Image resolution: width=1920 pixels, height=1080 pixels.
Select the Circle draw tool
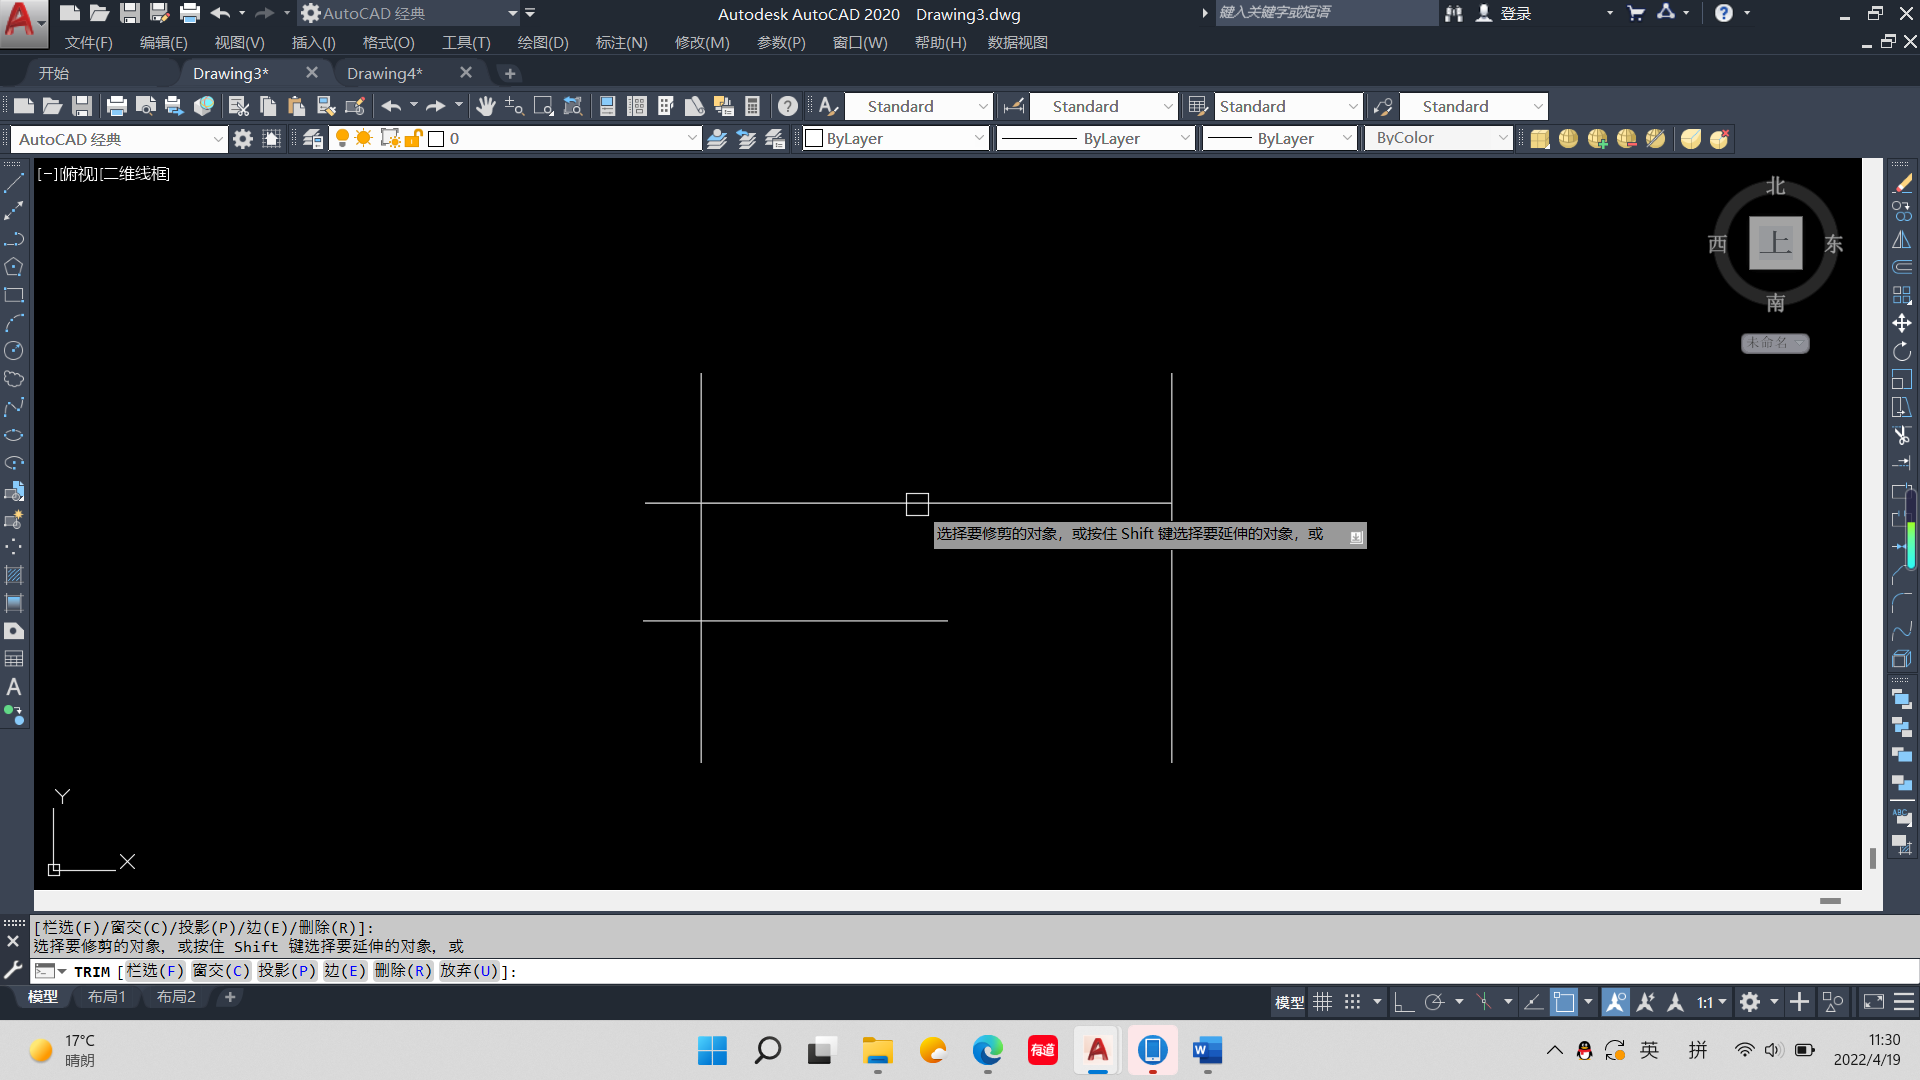14,351
